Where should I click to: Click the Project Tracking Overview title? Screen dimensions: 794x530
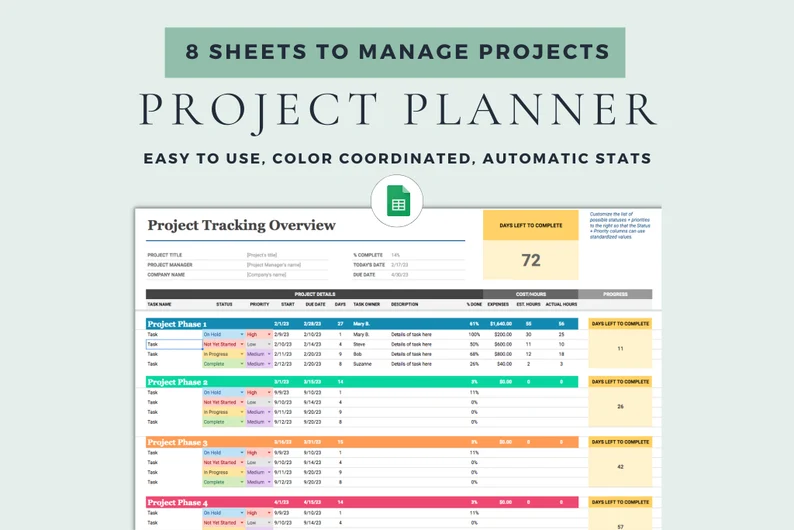pyautogui.click(x=242, y=225)
